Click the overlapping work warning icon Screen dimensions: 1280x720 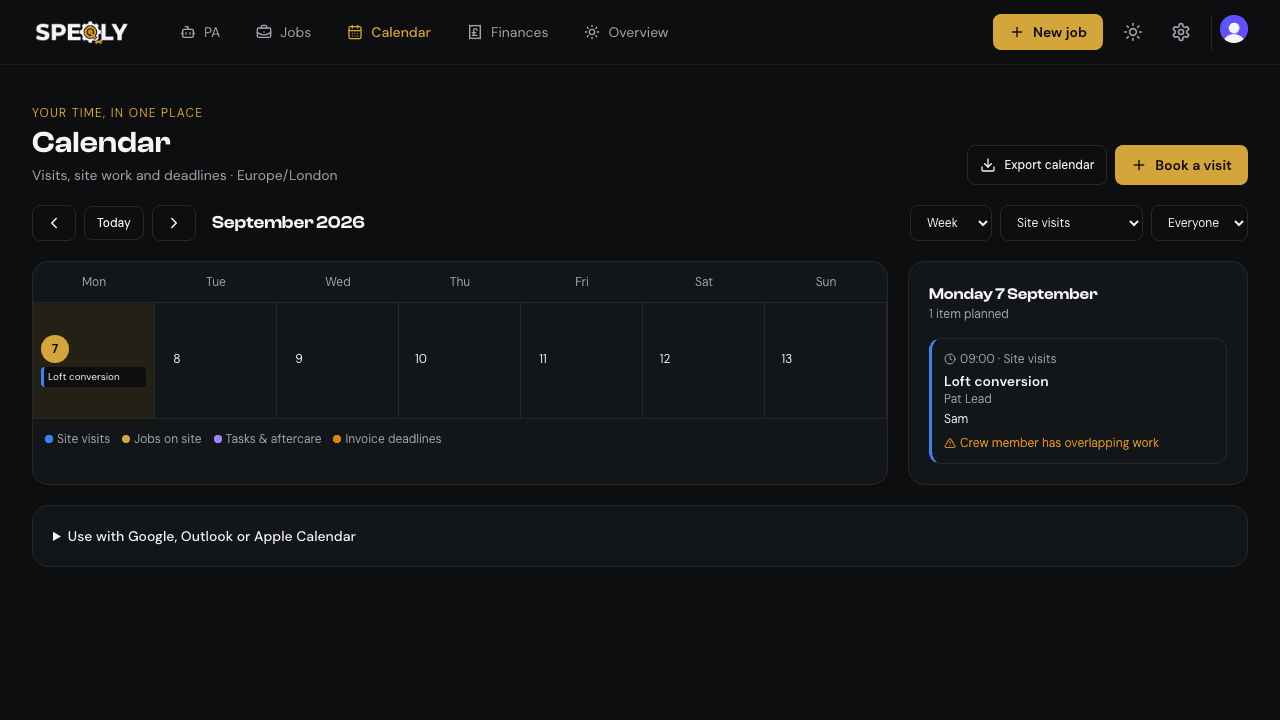(950, 443)
